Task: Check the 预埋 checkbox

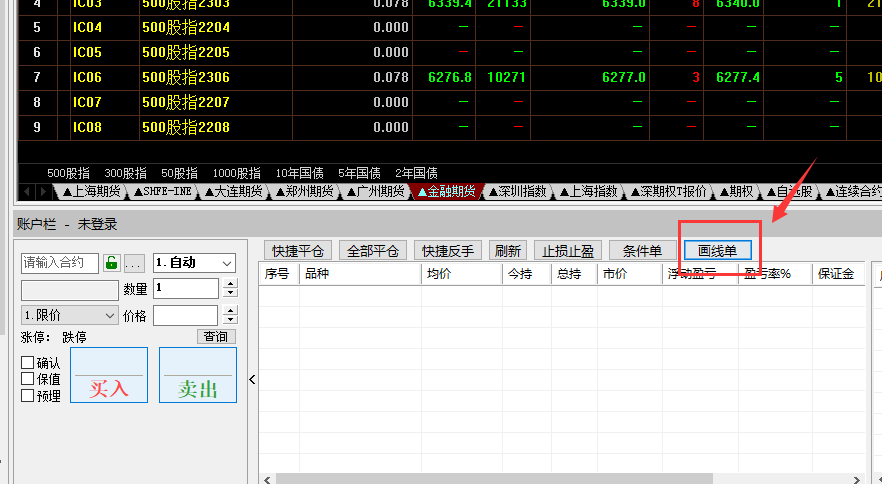Action: pos(28,395)
